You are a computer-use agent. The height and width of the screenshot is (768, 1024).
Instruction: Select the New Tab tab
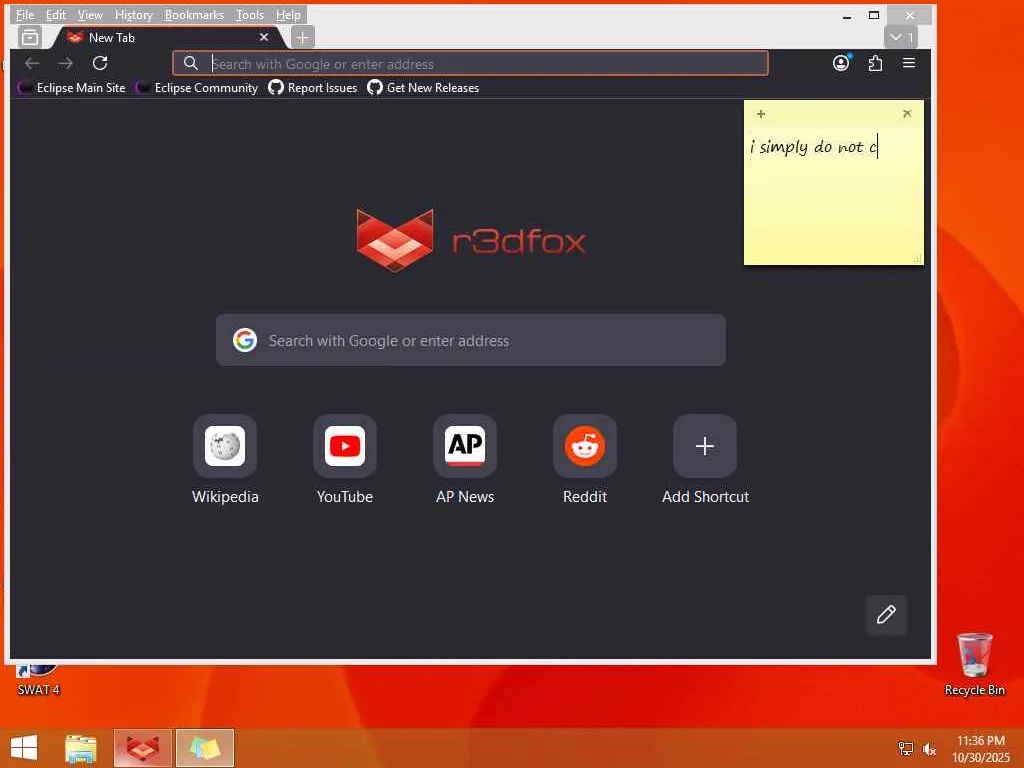click(168, 37)
